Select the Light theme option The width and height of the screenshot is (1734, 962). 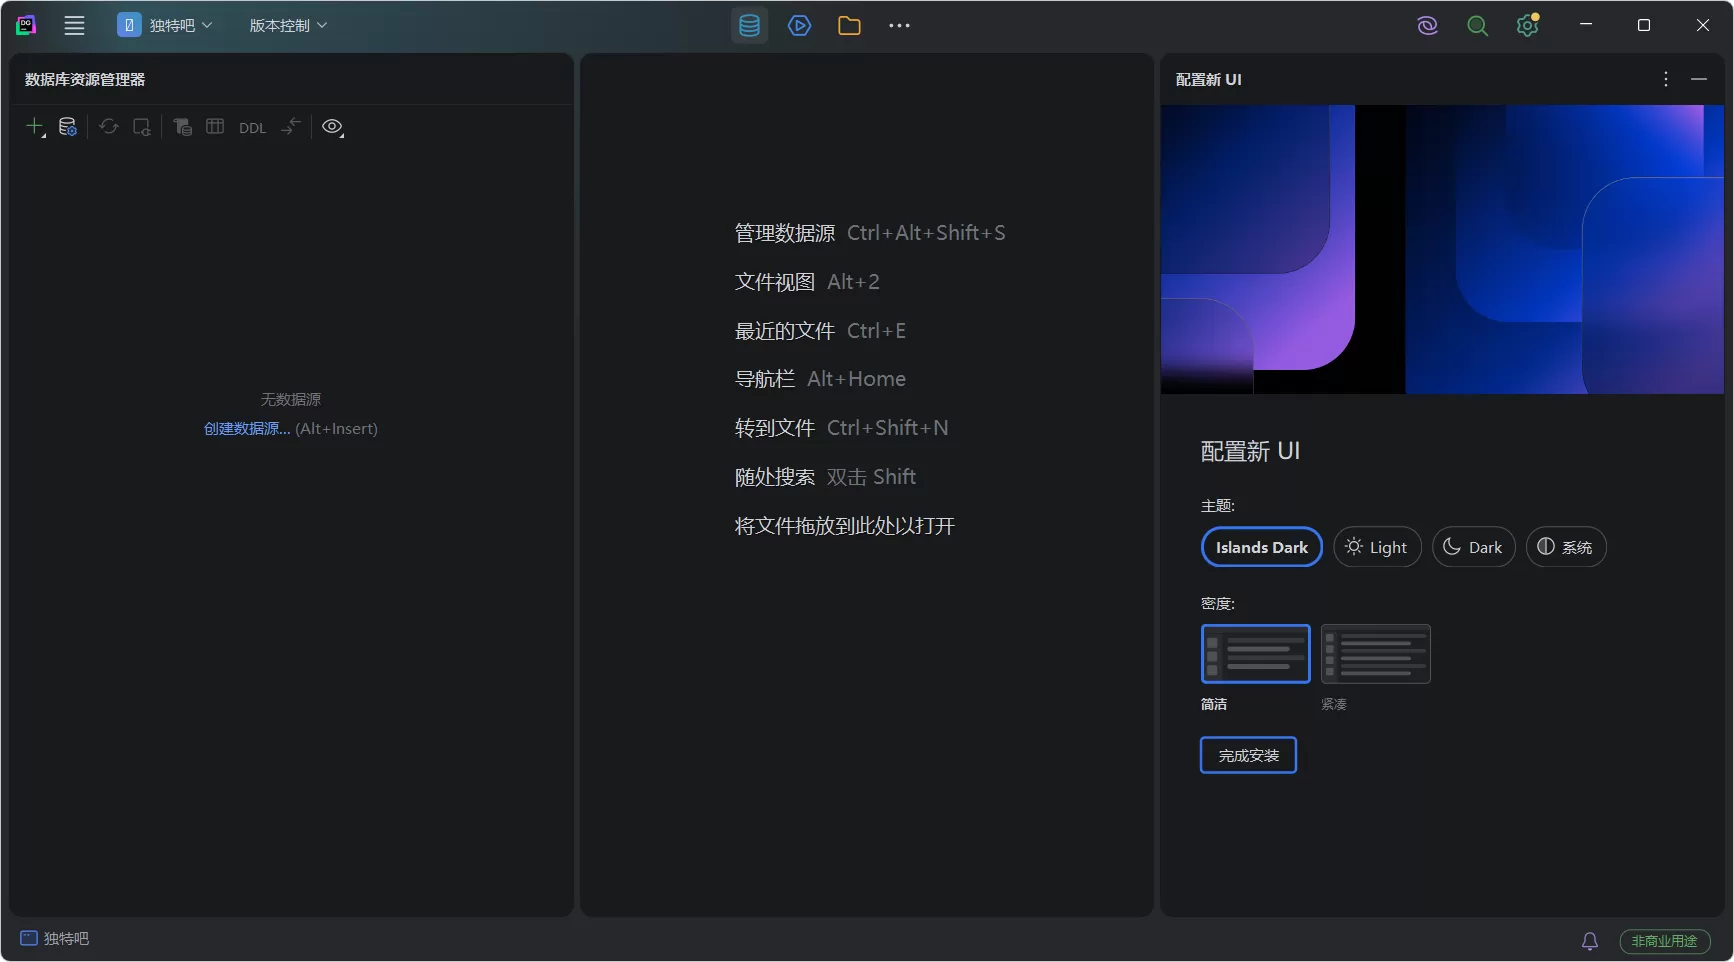tap(1377, 547)
